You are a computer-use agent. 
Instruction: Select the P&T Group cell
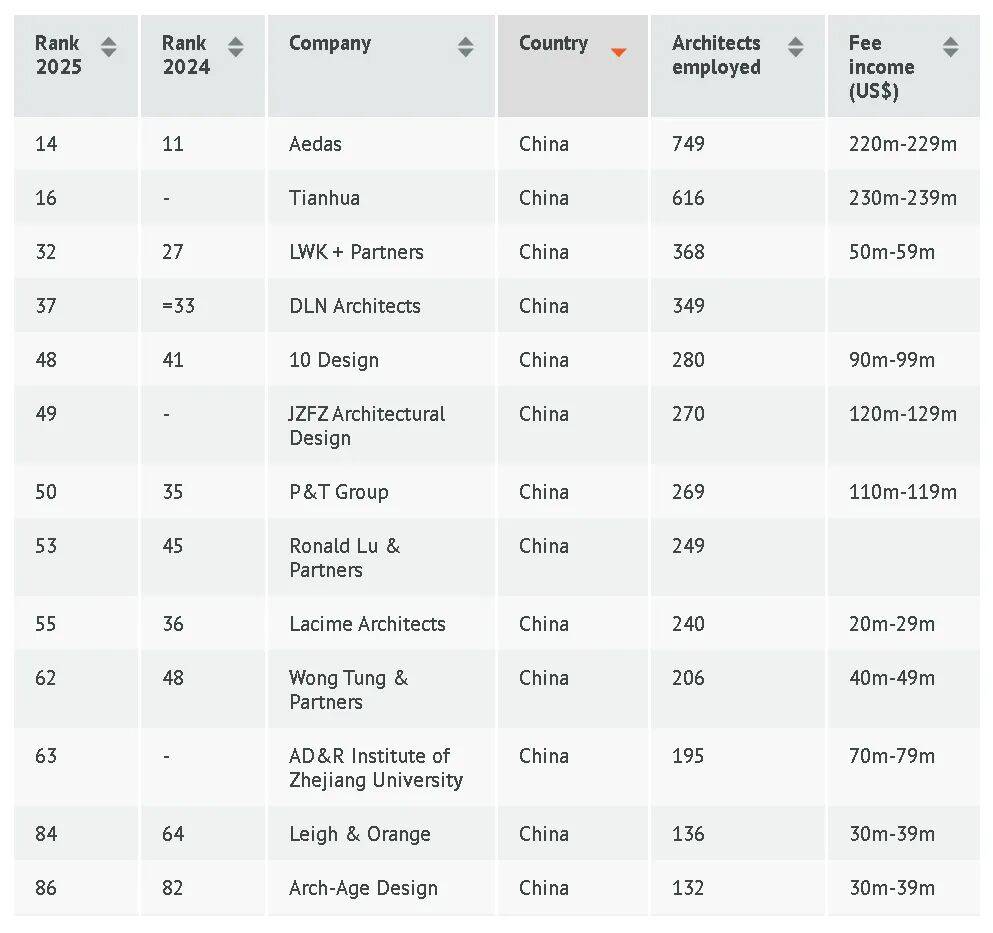[x=338, y=492]
